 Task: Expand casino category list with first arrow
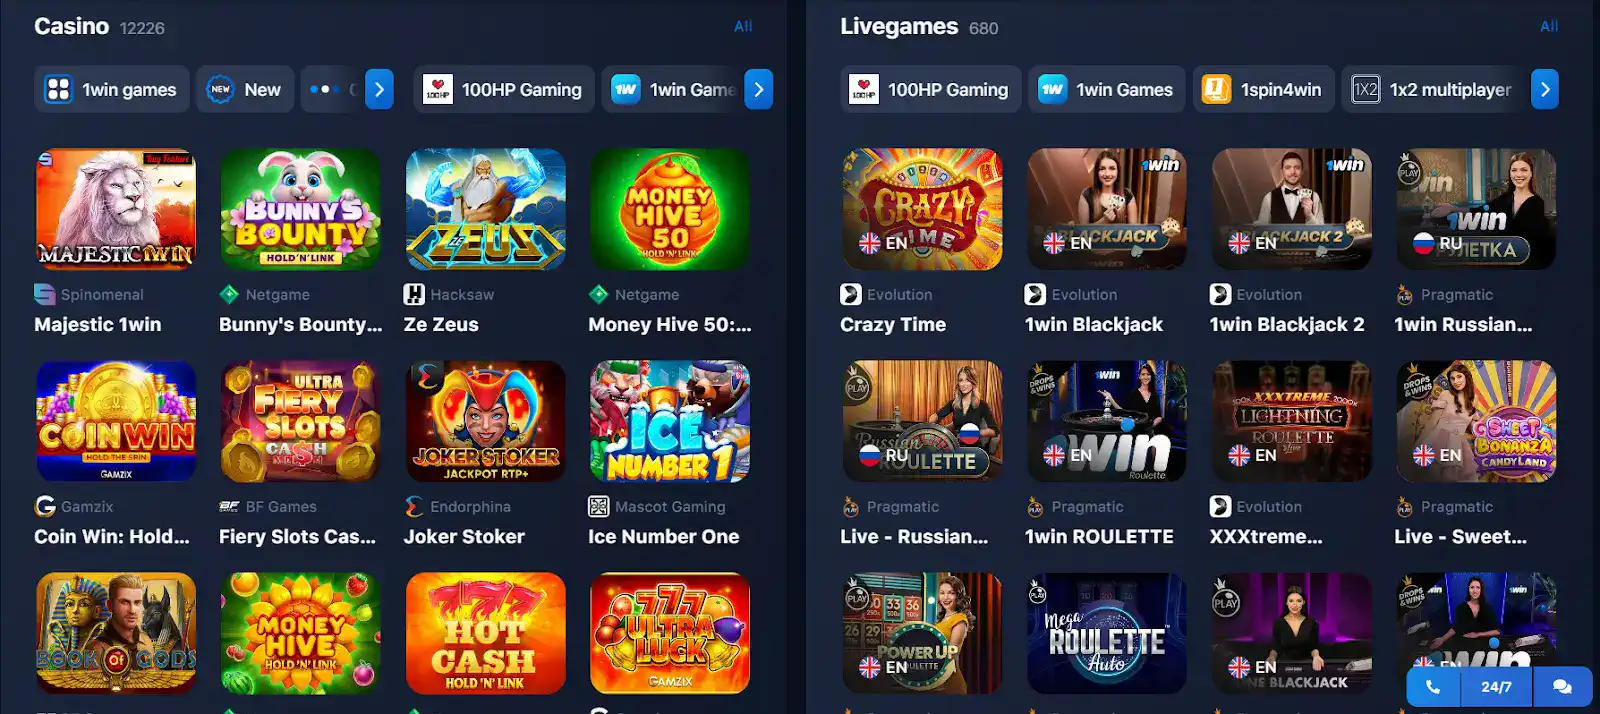379,89
